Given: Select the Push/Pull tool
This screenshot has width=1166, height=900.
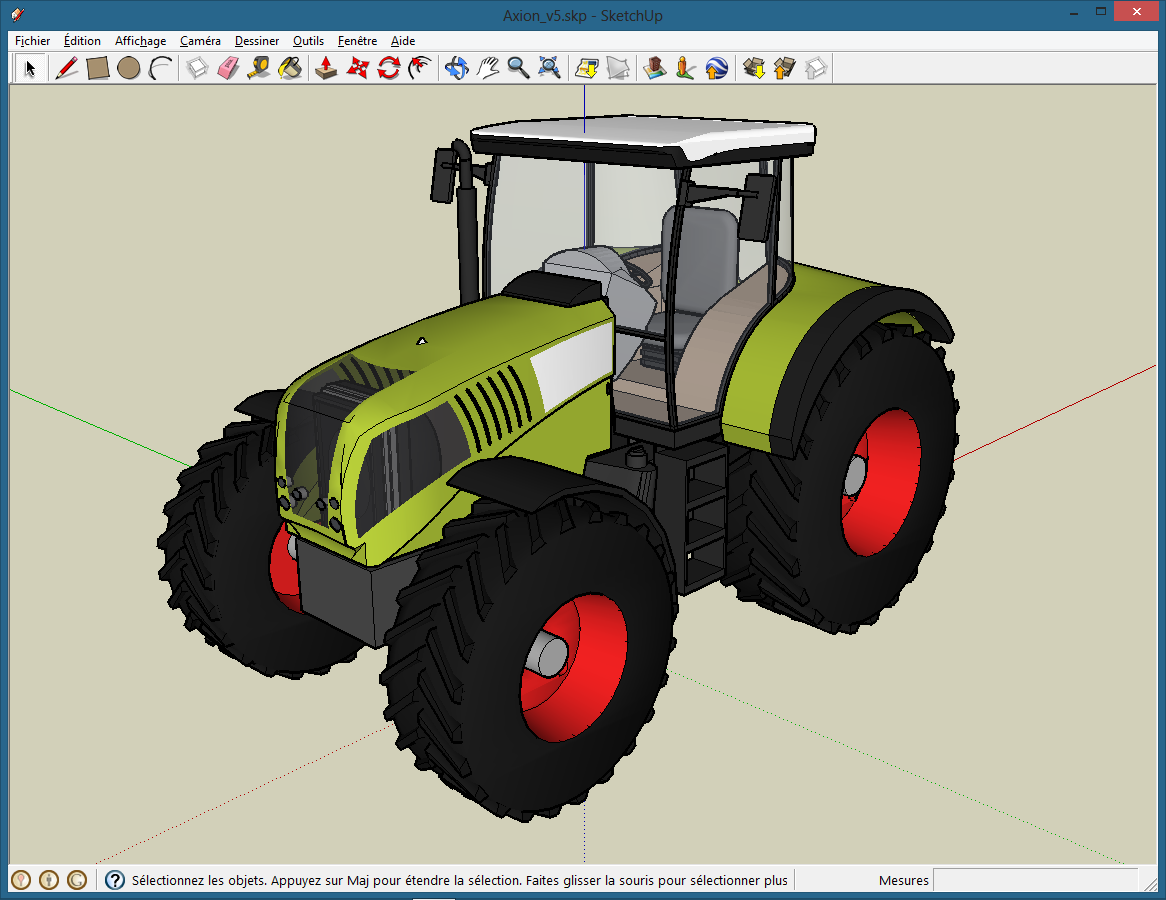Looking at the screenshot, I should click(x=326, y=68).
